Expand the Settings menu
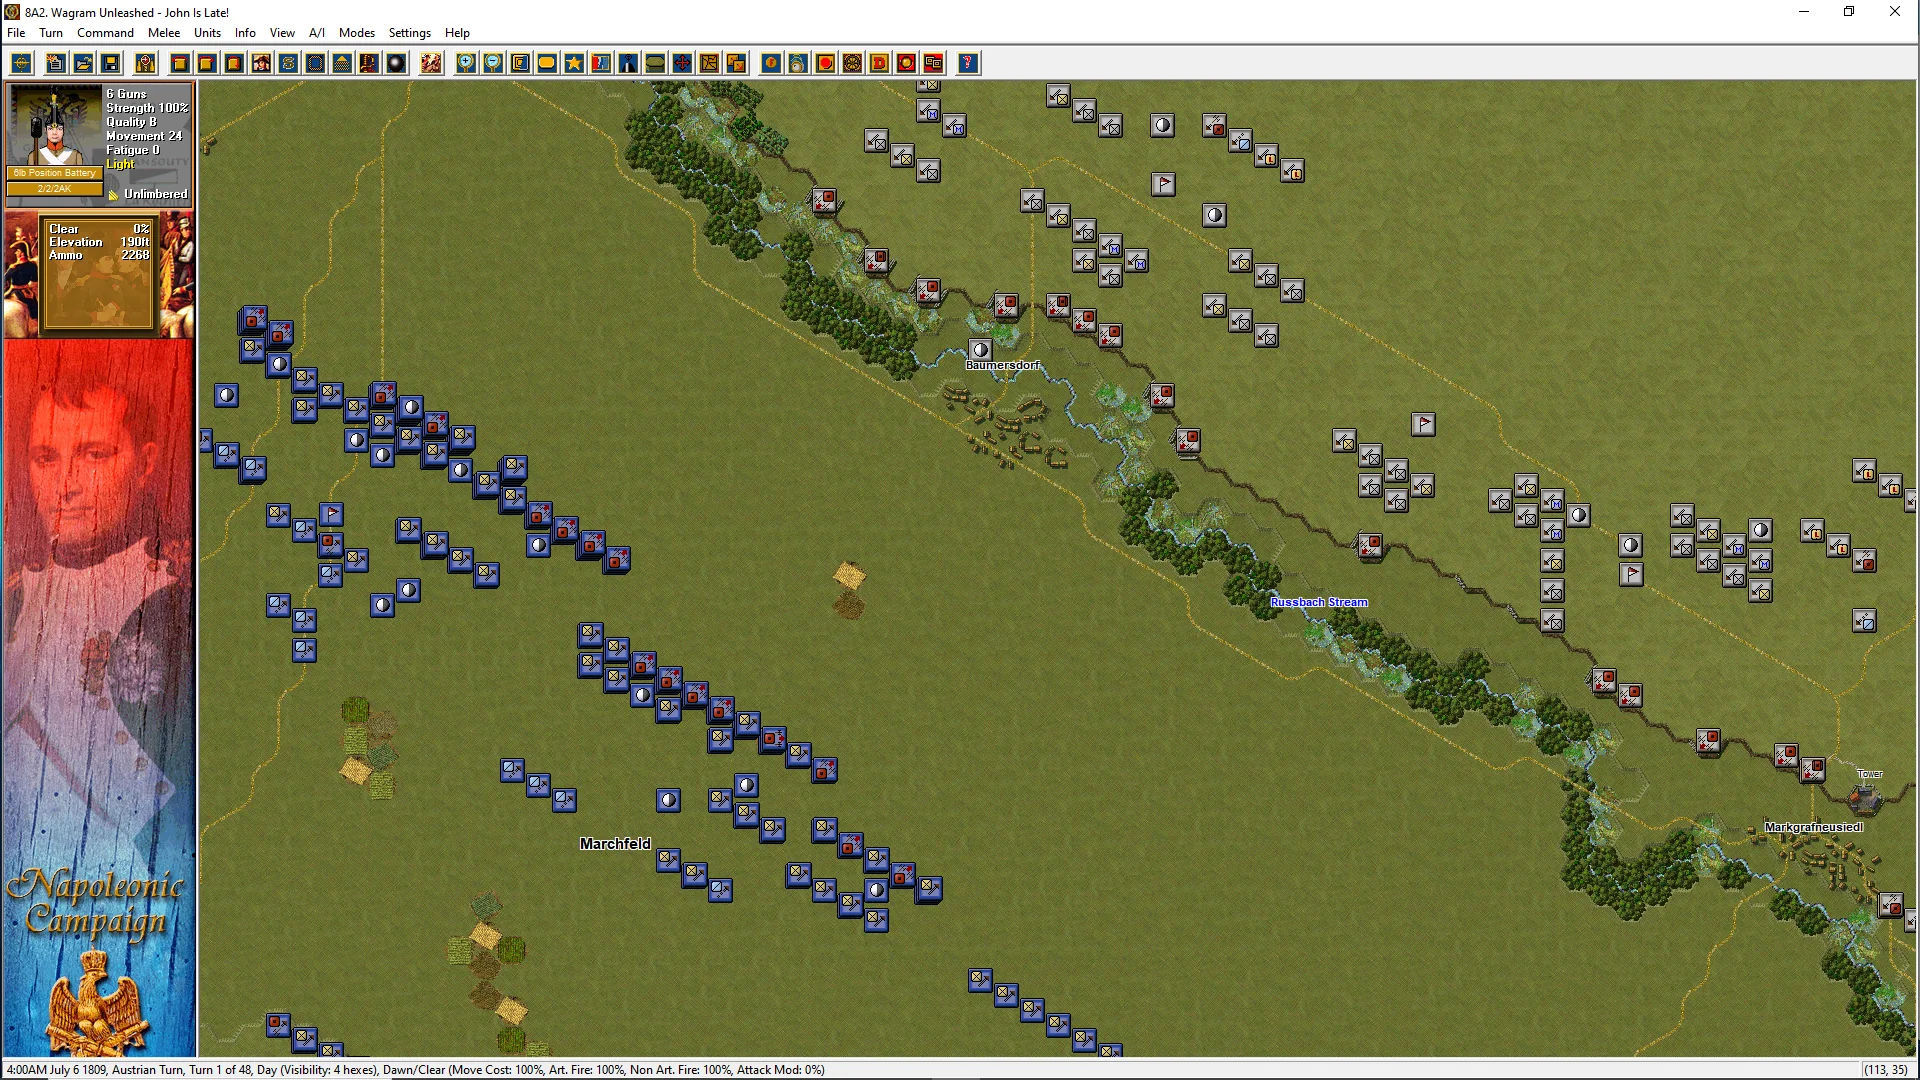The width and height of the screenshot is (1920, 1080). [409, 33]
